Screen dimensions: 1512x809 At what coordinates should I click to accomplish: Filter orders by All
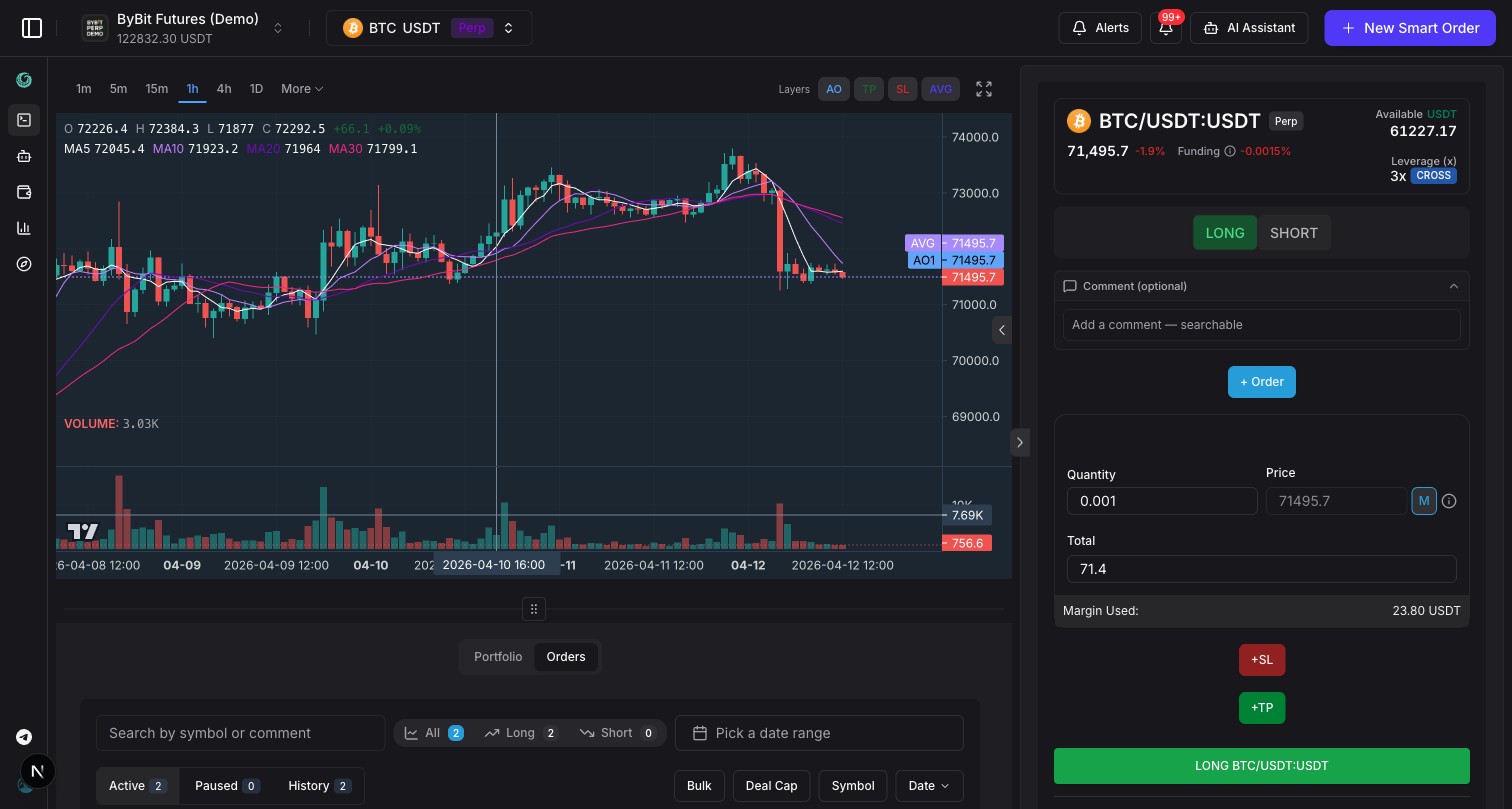point(434,733)
